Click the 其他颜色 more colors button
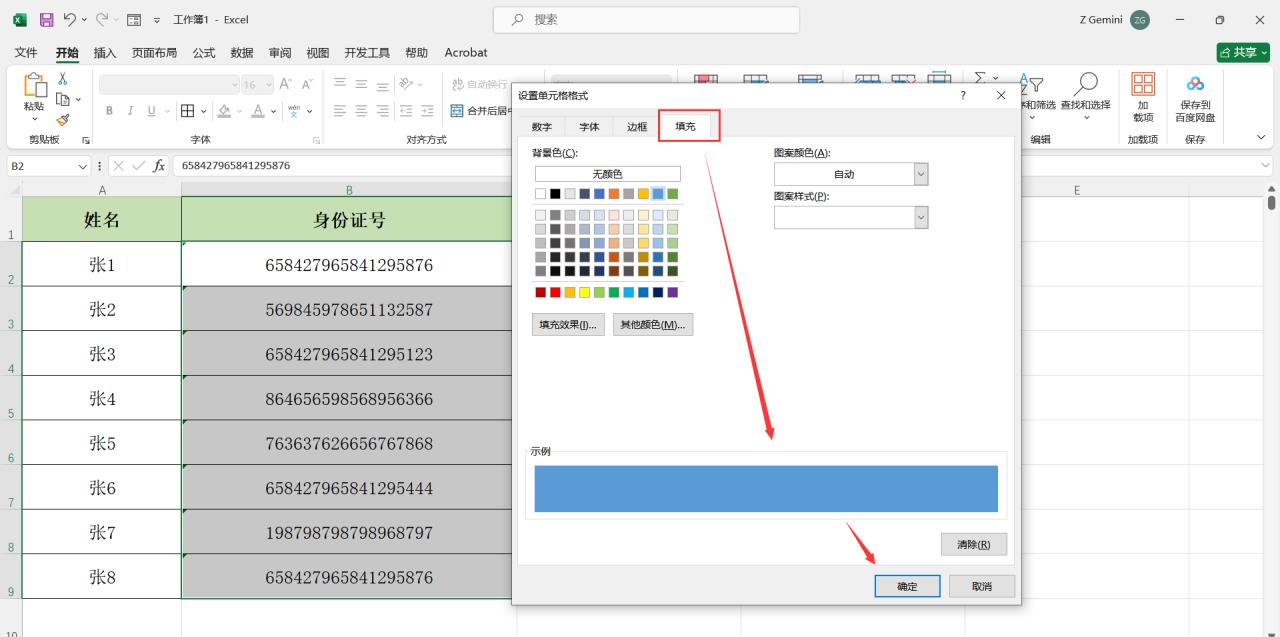 coord(653,324)
